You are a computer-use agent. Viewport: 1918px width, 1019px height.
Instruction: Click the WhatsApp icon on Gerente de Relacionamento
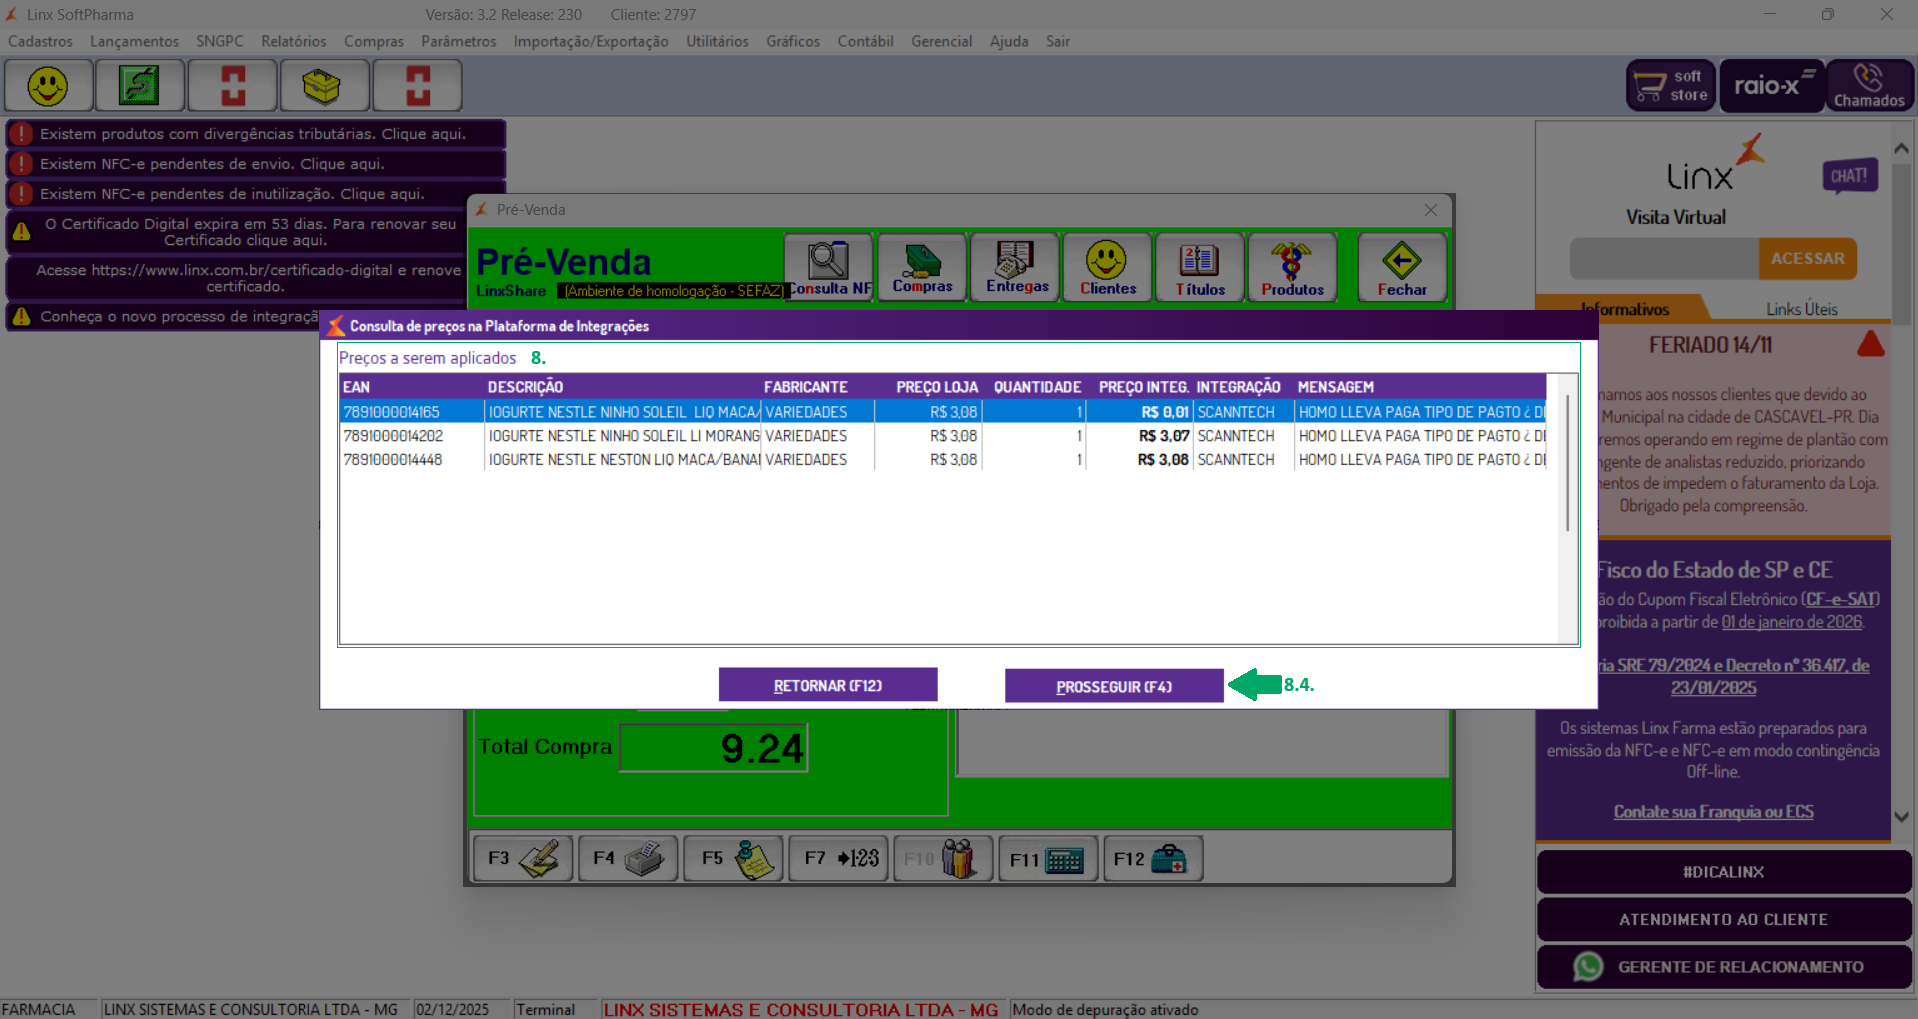pos(1588,967)
